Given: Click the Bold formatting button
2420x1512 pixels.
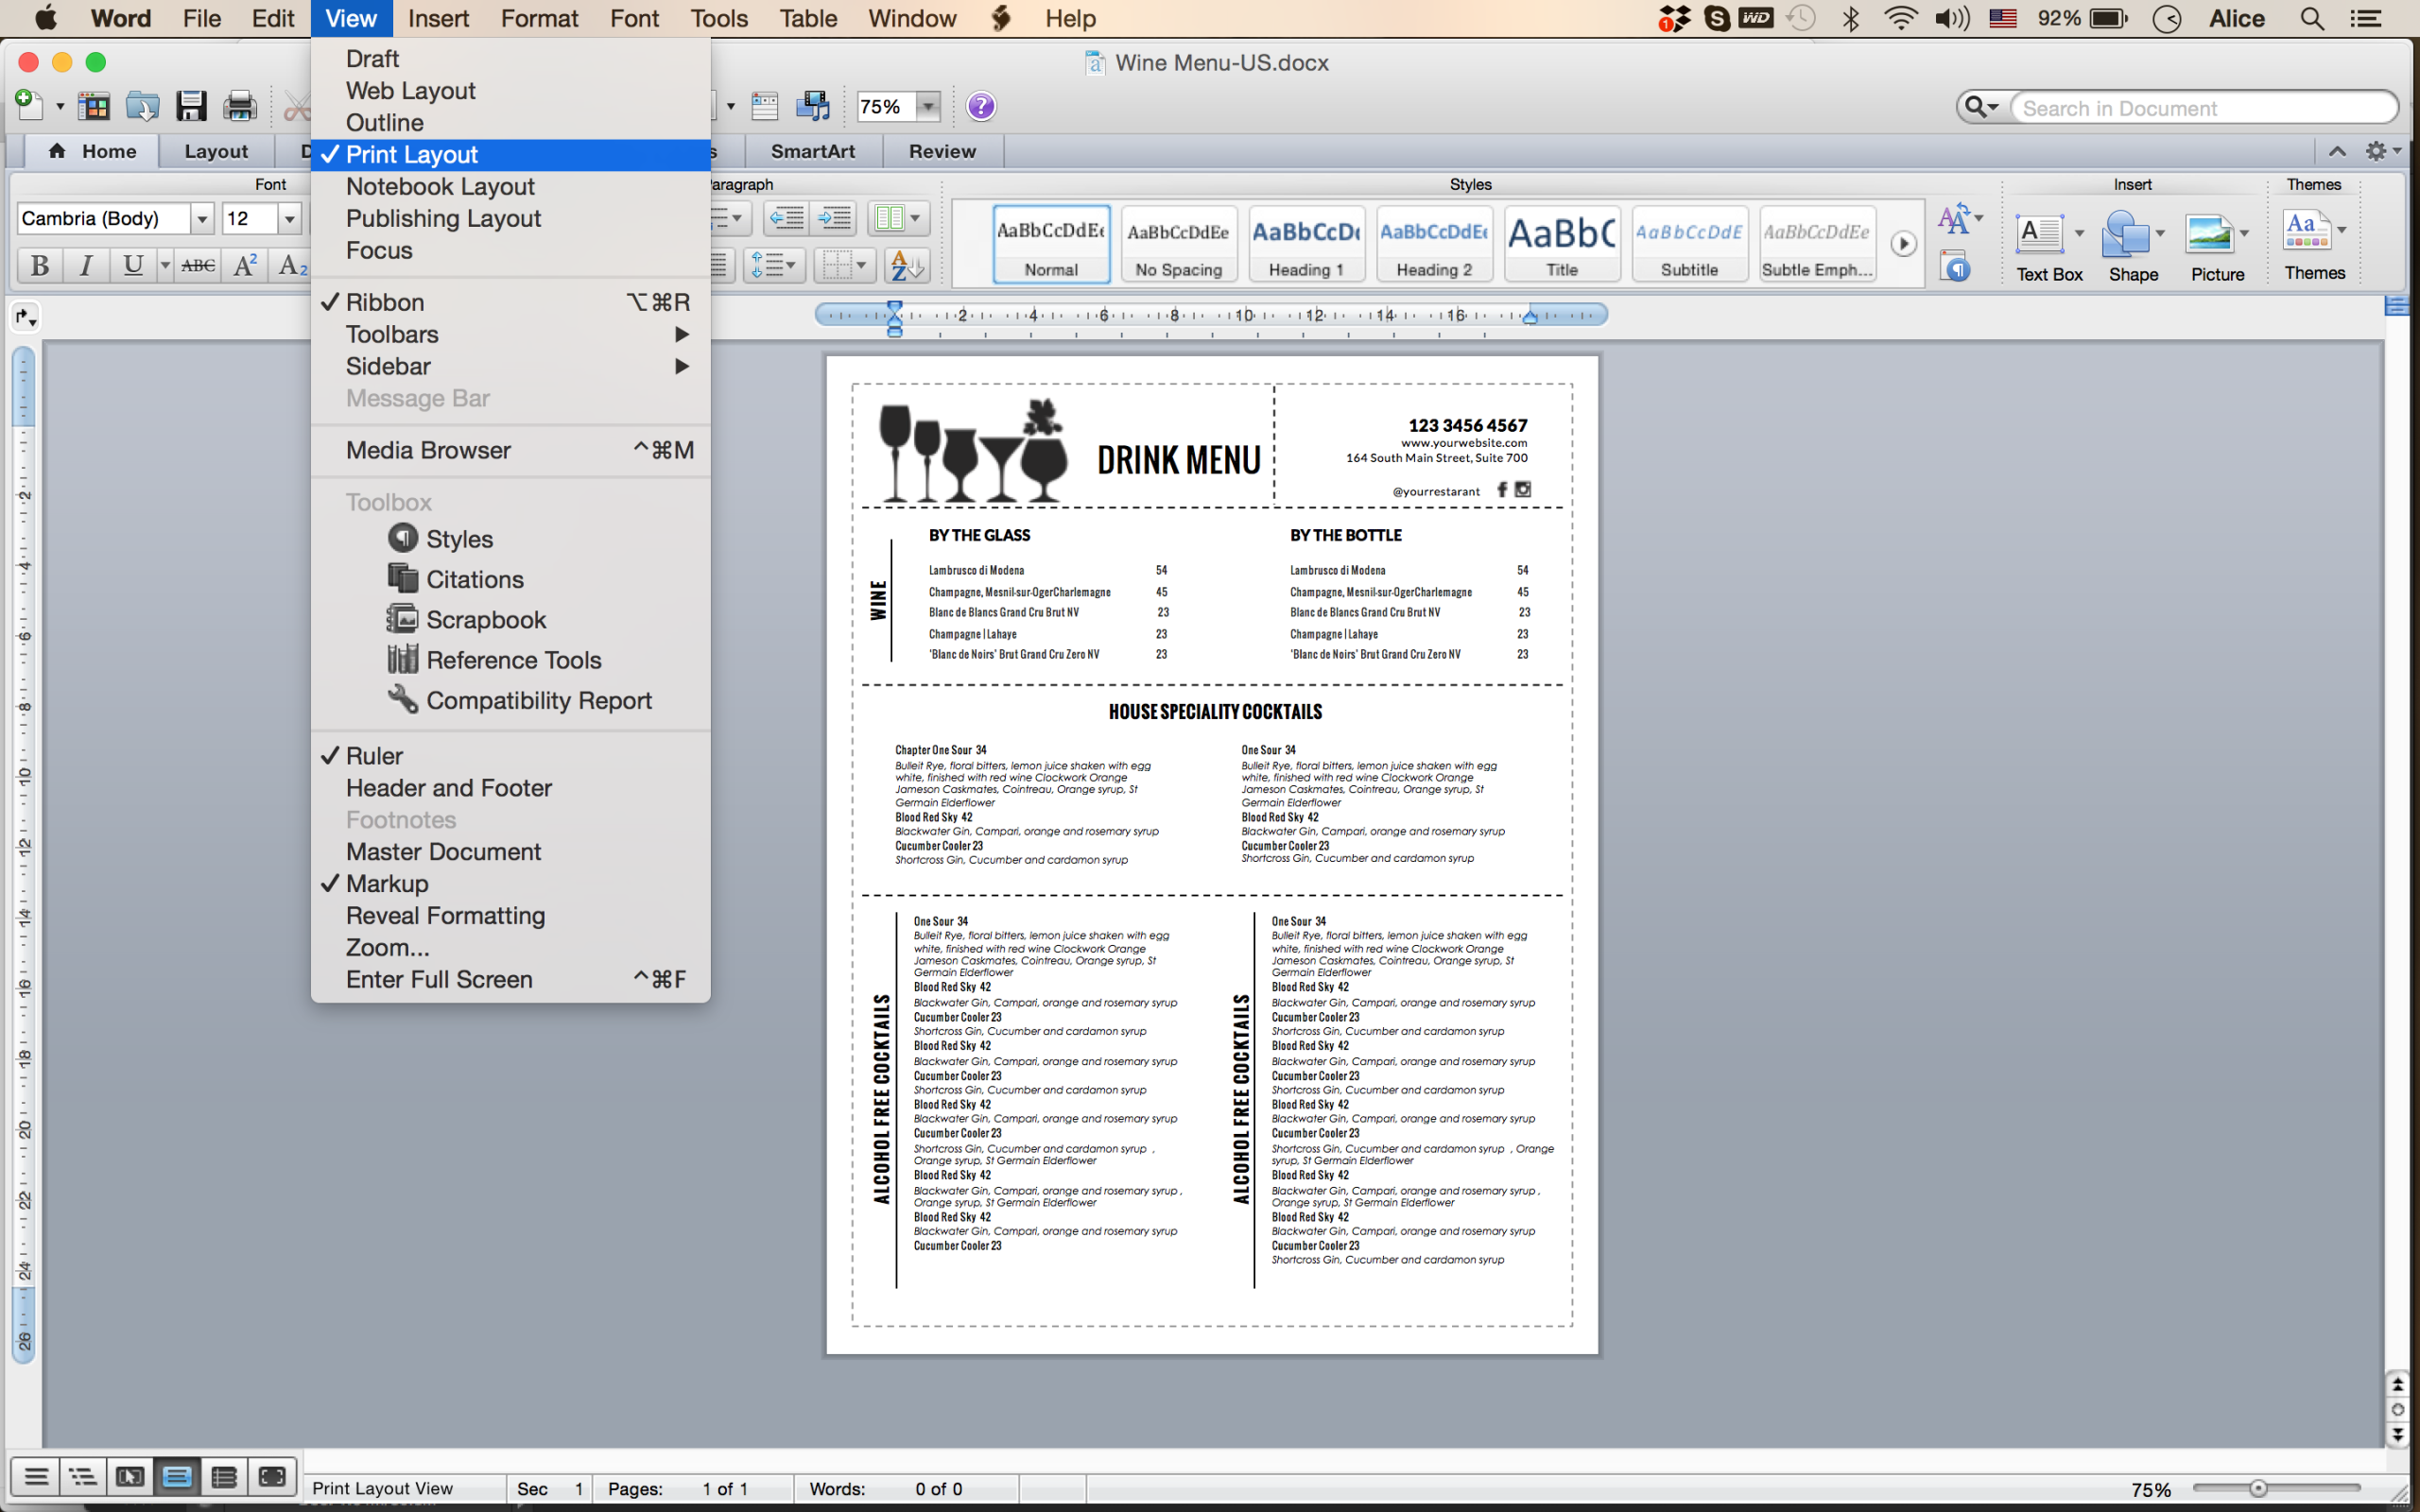Looking at the screenshot, I should point(40,265).
